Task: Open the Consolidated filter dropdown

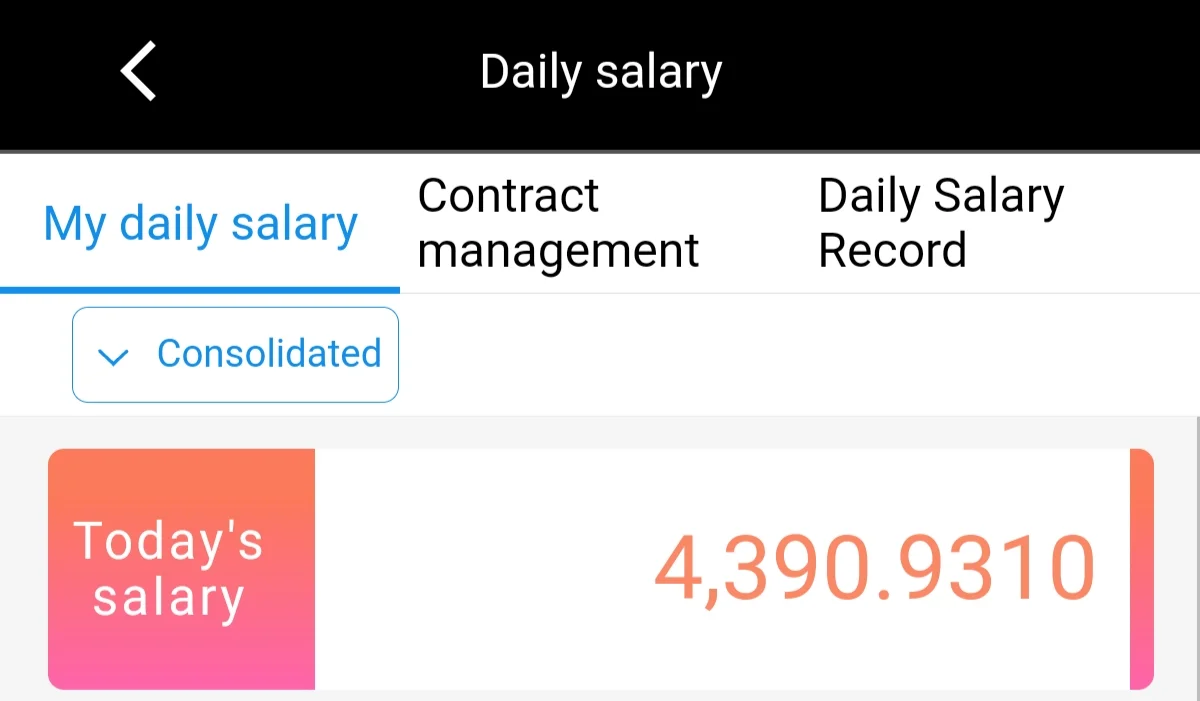Action: 235,355
